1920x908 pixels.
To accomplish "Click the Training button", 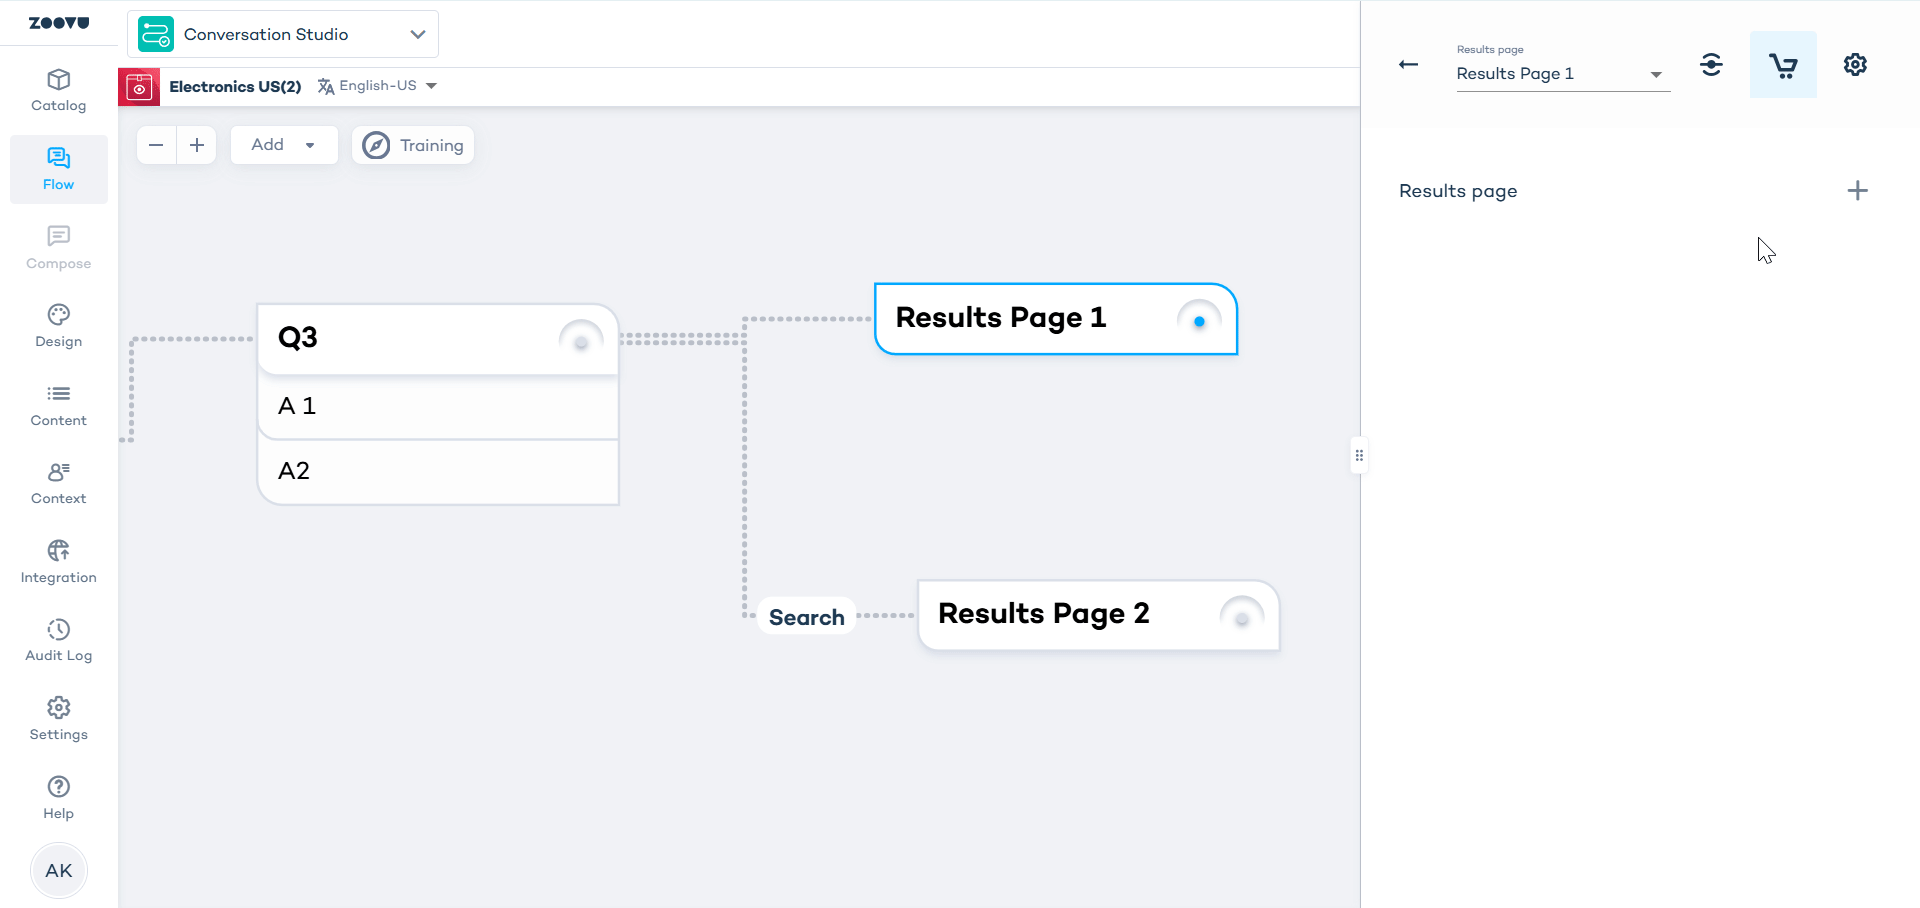I will 413,145.
